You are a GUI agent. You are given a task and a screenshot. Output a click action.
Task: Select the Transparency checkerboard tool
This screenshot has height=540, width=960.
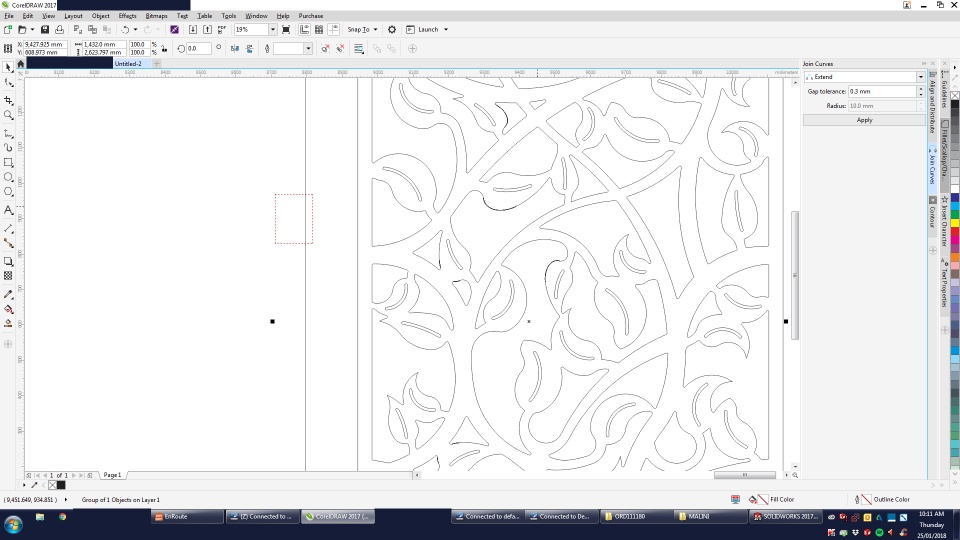(8, 276)
